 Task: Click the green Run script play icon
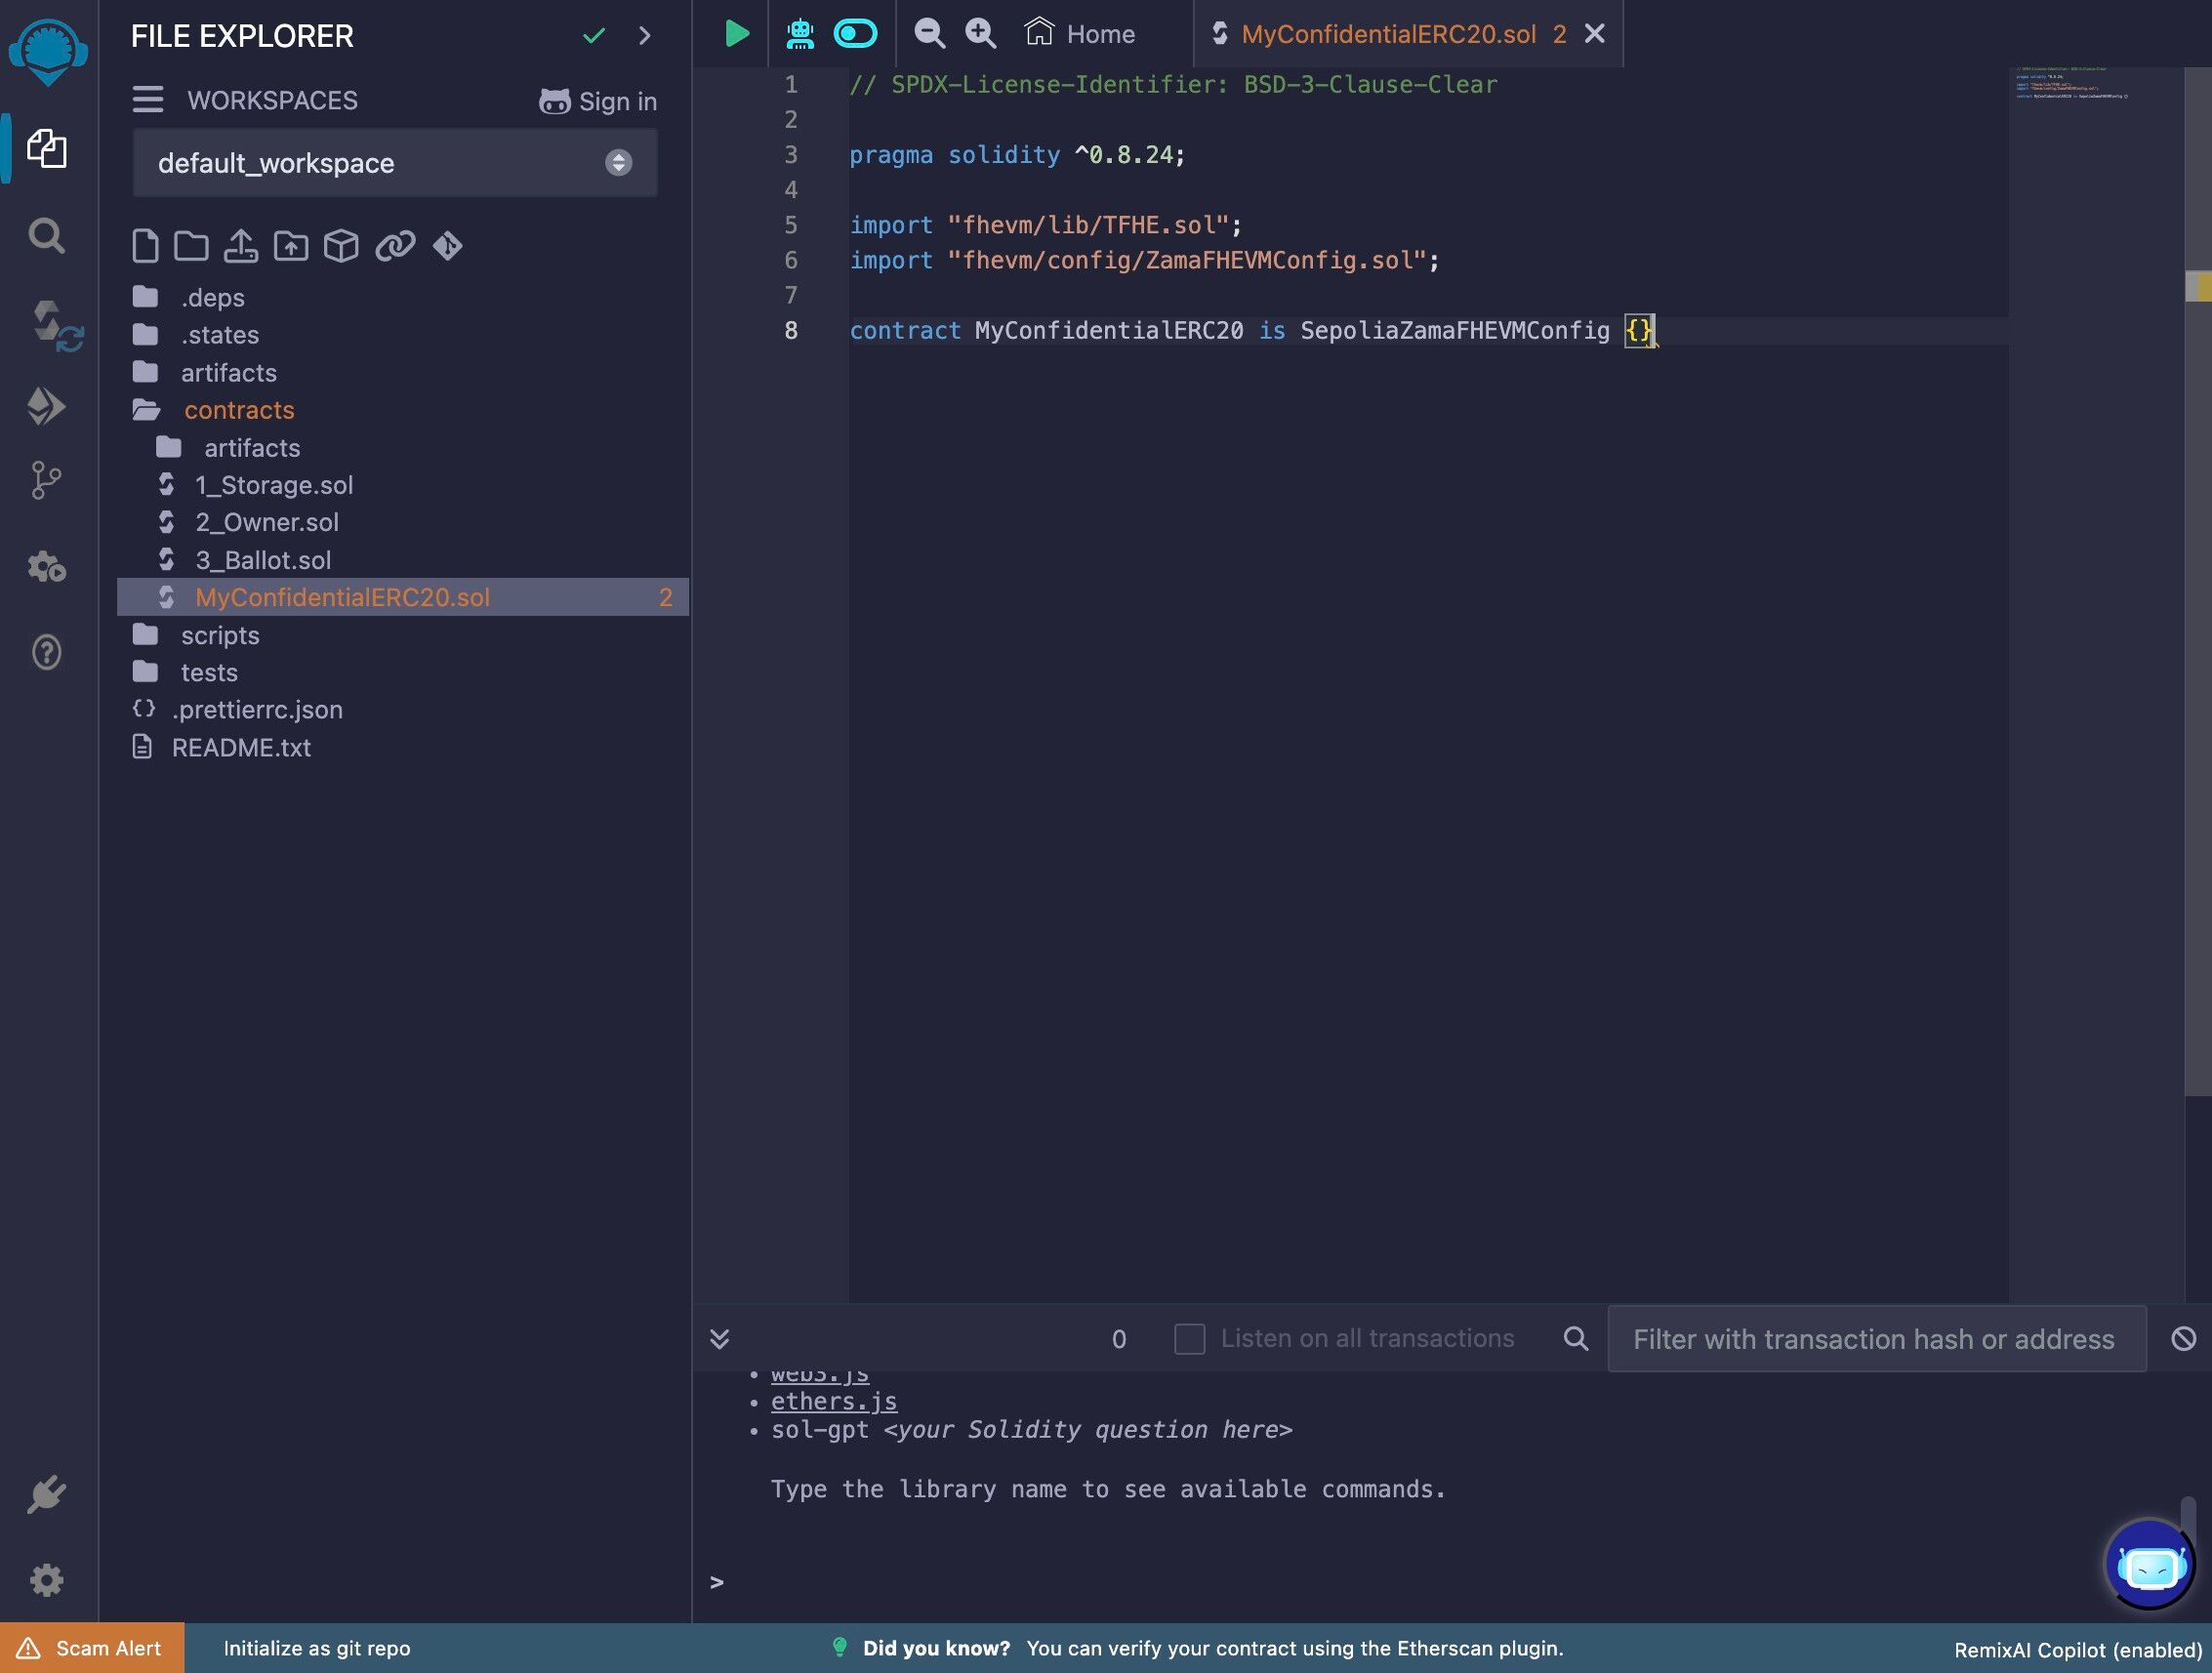click(x=736, y=33)
